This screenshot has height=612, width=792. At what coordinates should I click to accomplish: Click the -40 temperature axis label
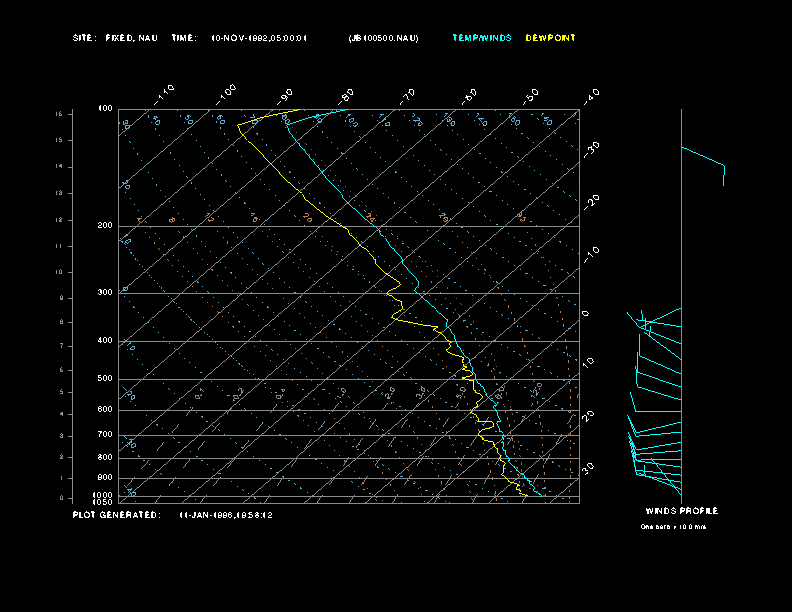(x=591, y=95)
